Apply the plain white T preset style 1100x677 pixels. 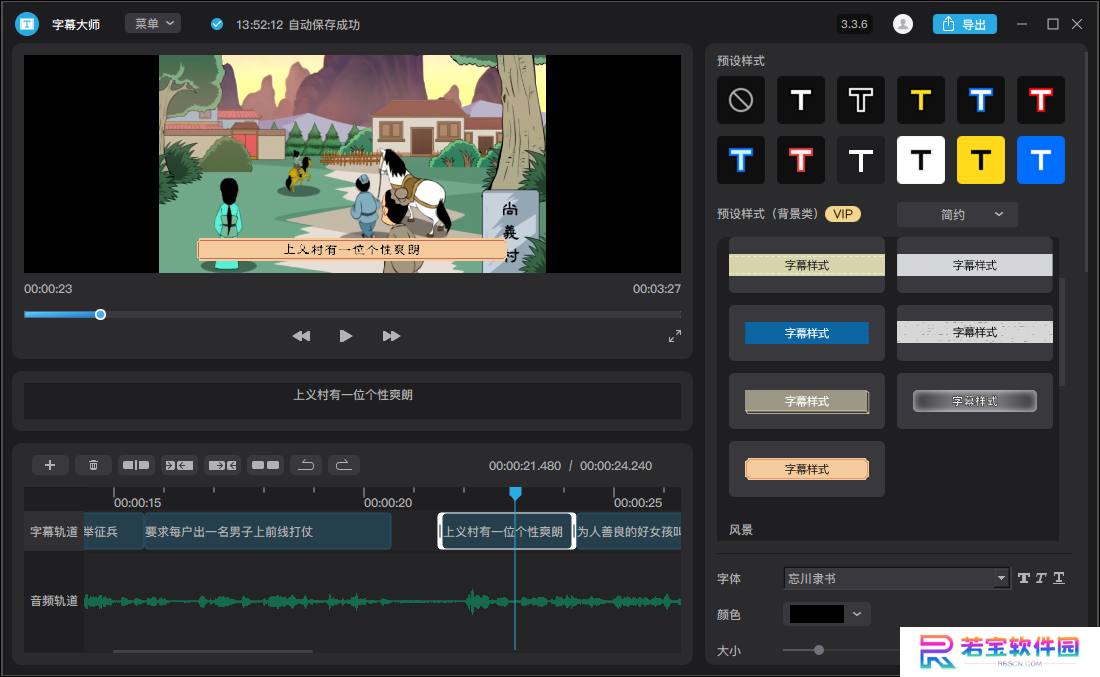click(800, 100)
